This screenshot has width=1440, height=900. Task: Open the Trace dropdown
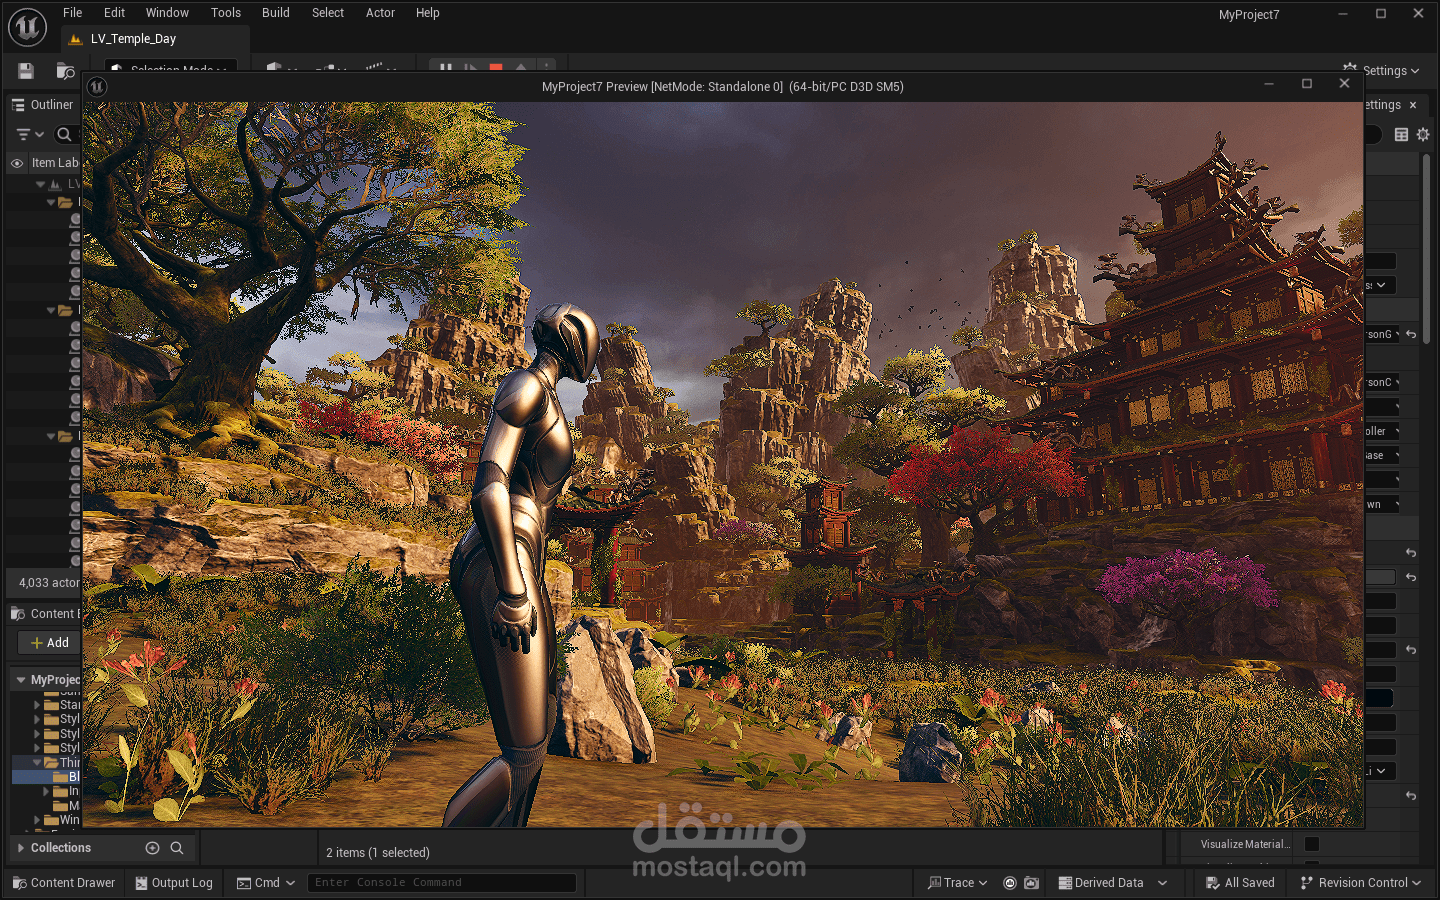(958, 883)
